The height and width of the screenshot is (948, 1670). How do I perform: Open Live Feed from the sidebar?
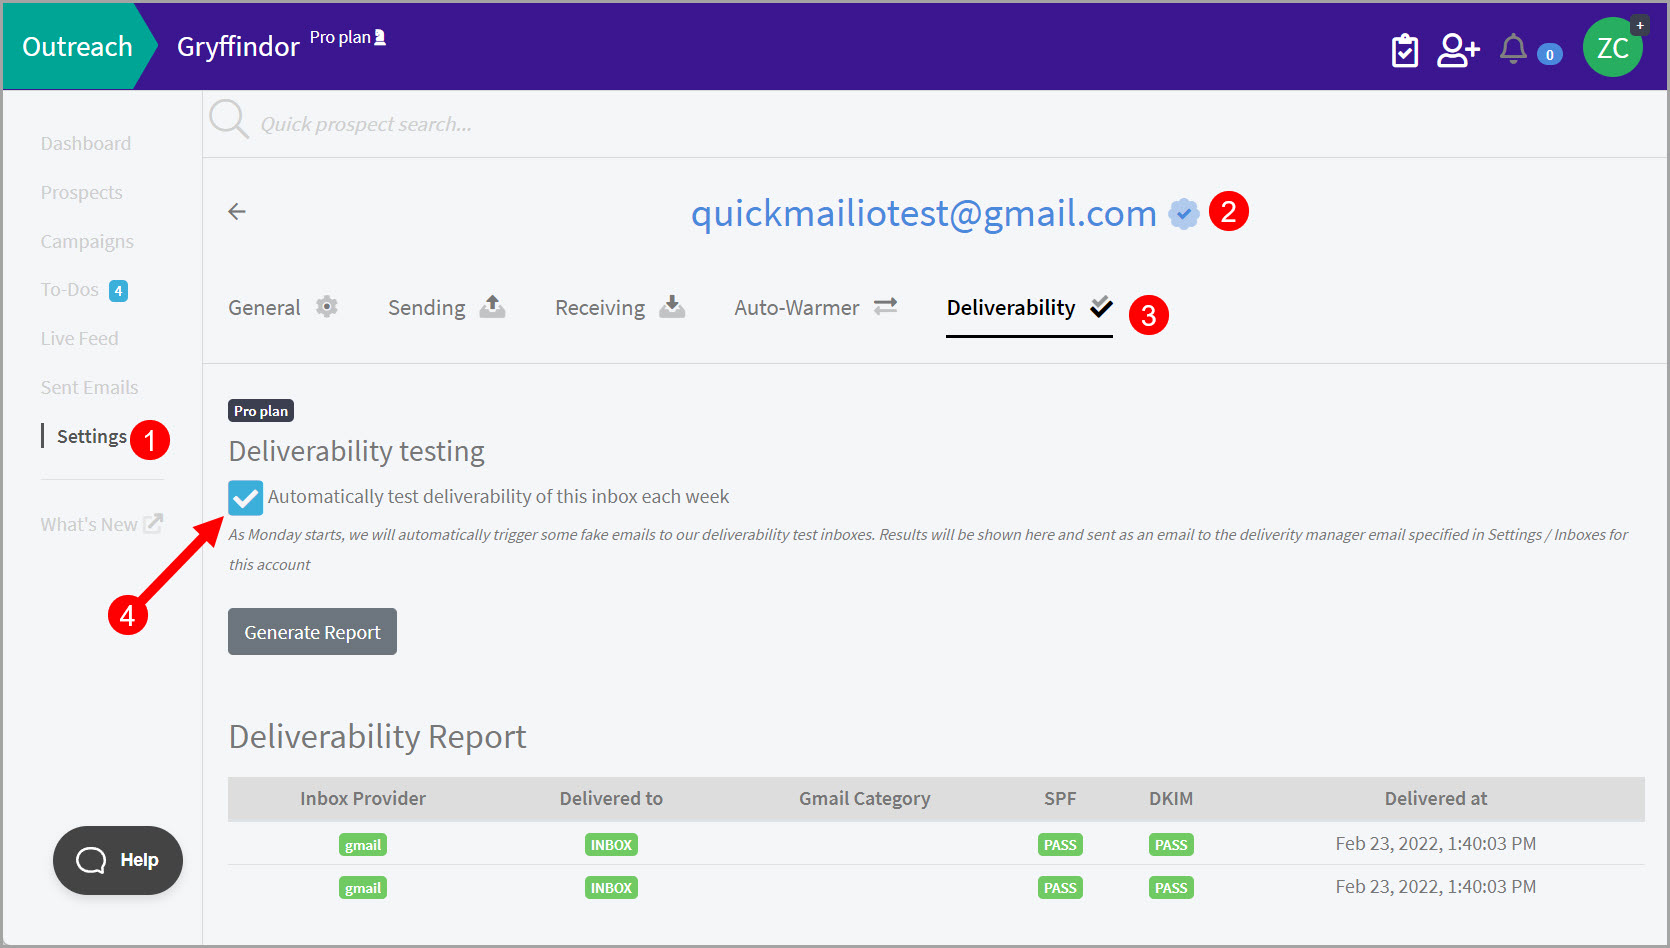click(x=80, y=339)
